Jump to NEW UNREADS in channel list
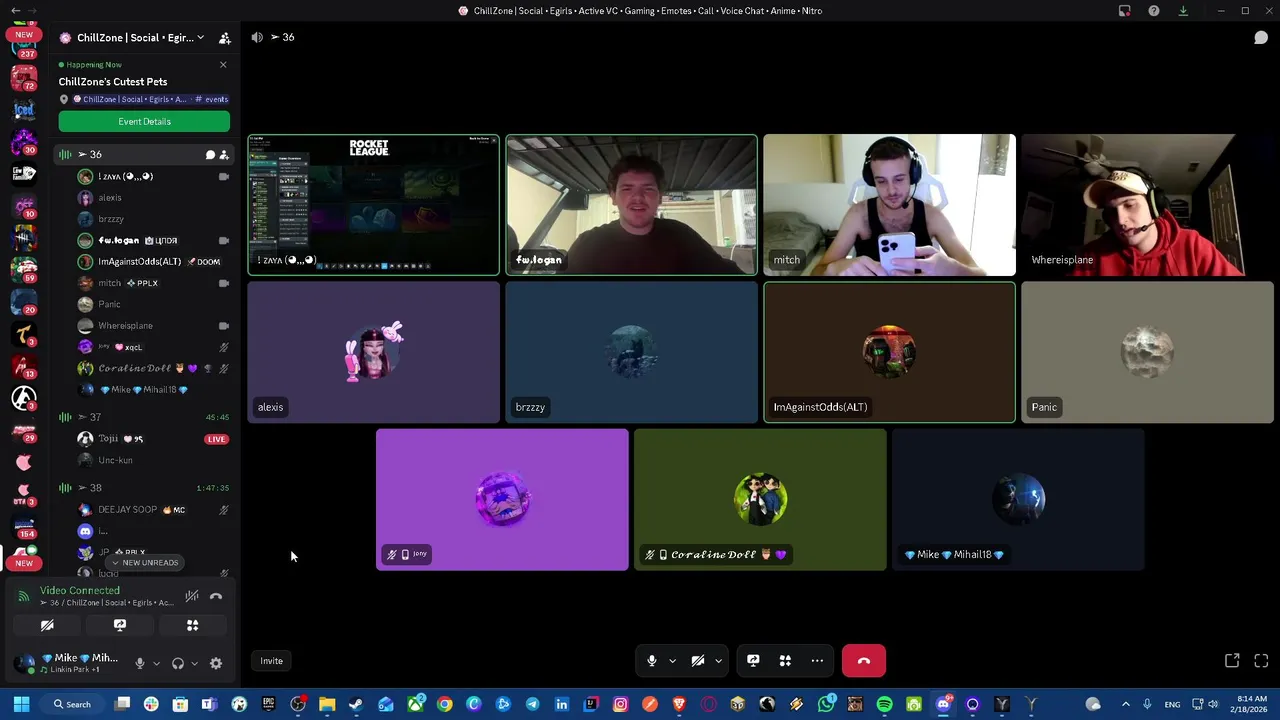Viewport: 1280px width, 720px height. coord(145,563)
